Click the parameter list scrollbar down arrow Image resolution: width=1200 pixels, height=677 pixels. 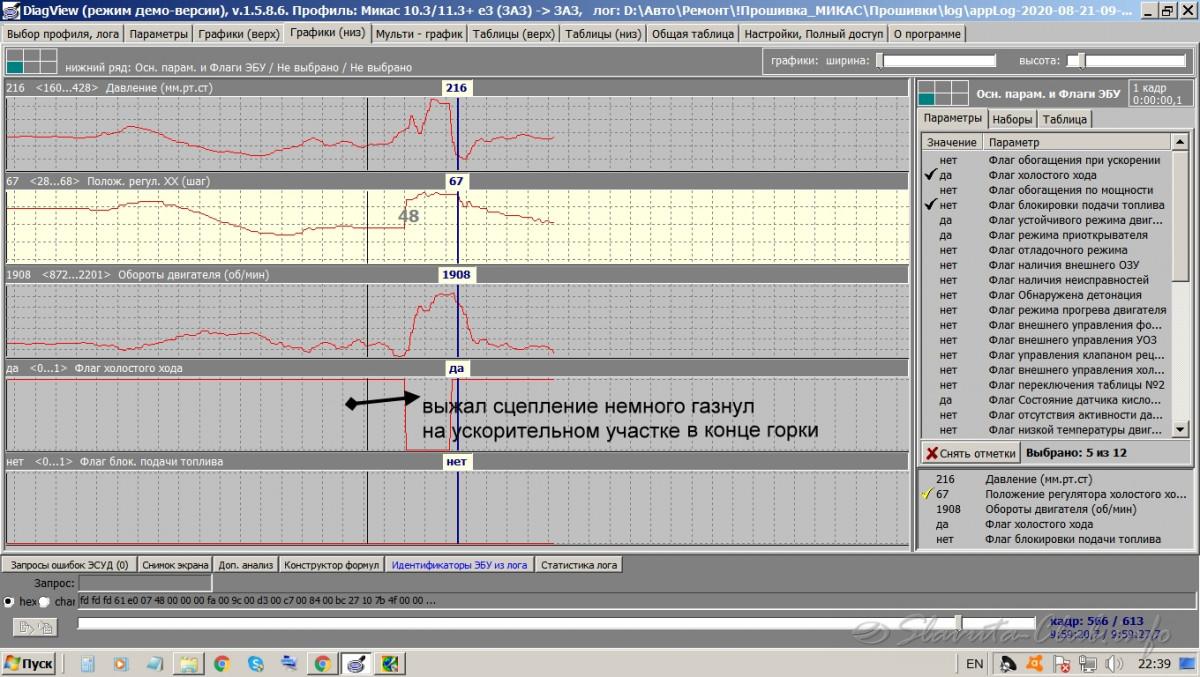[1179, 429]
